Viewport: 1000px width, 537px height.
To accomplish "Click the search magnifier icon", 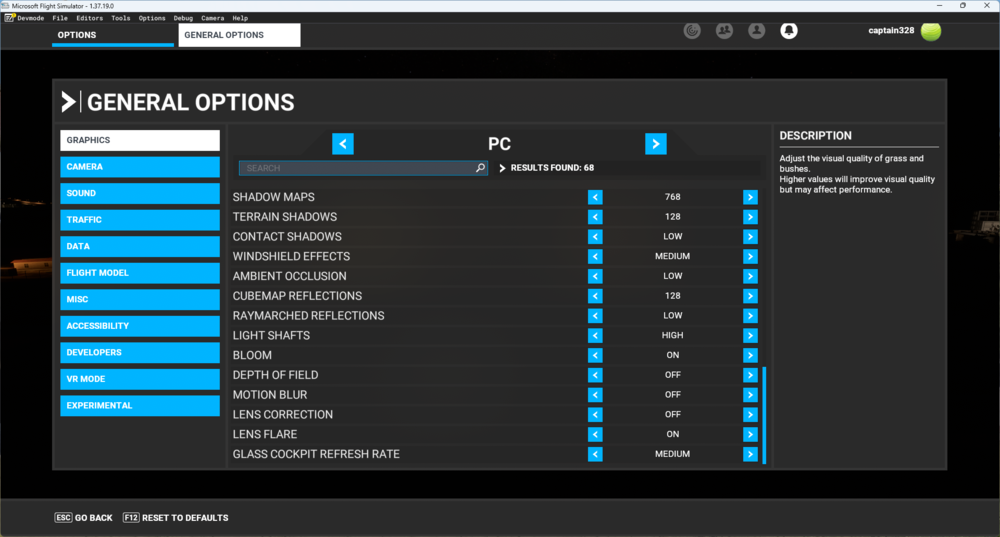I will coord(480,168).
